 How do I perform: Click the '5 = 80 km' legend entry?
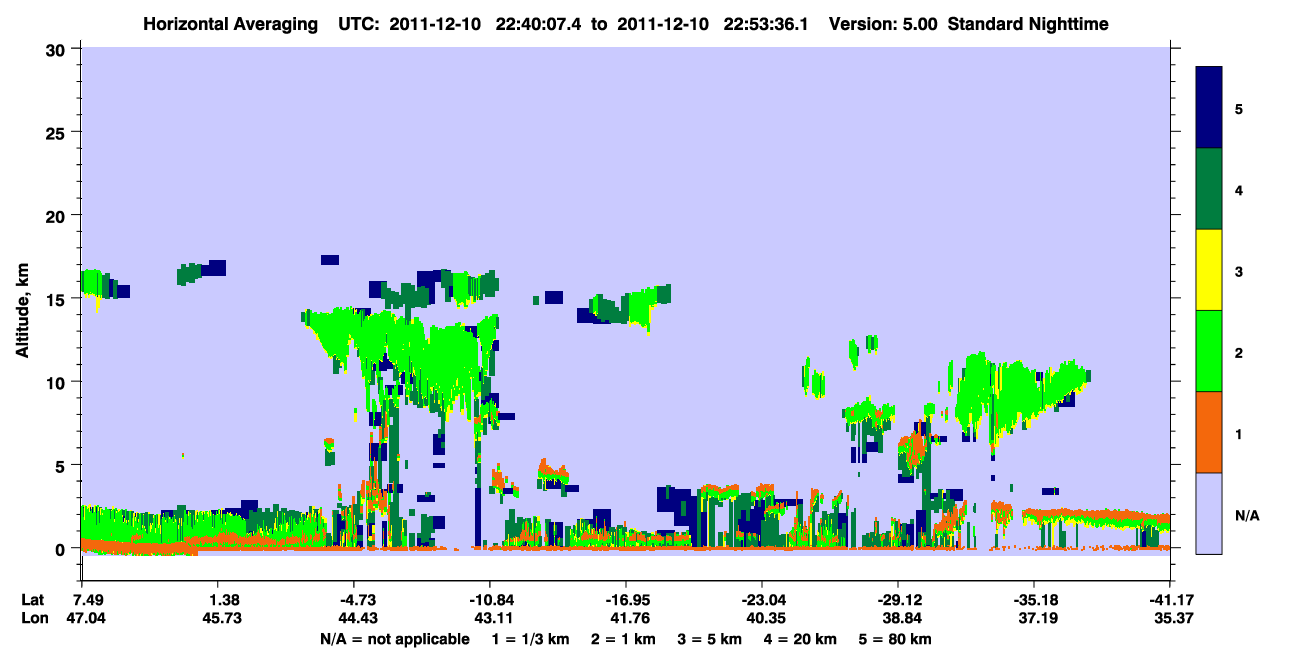point(896,639)
